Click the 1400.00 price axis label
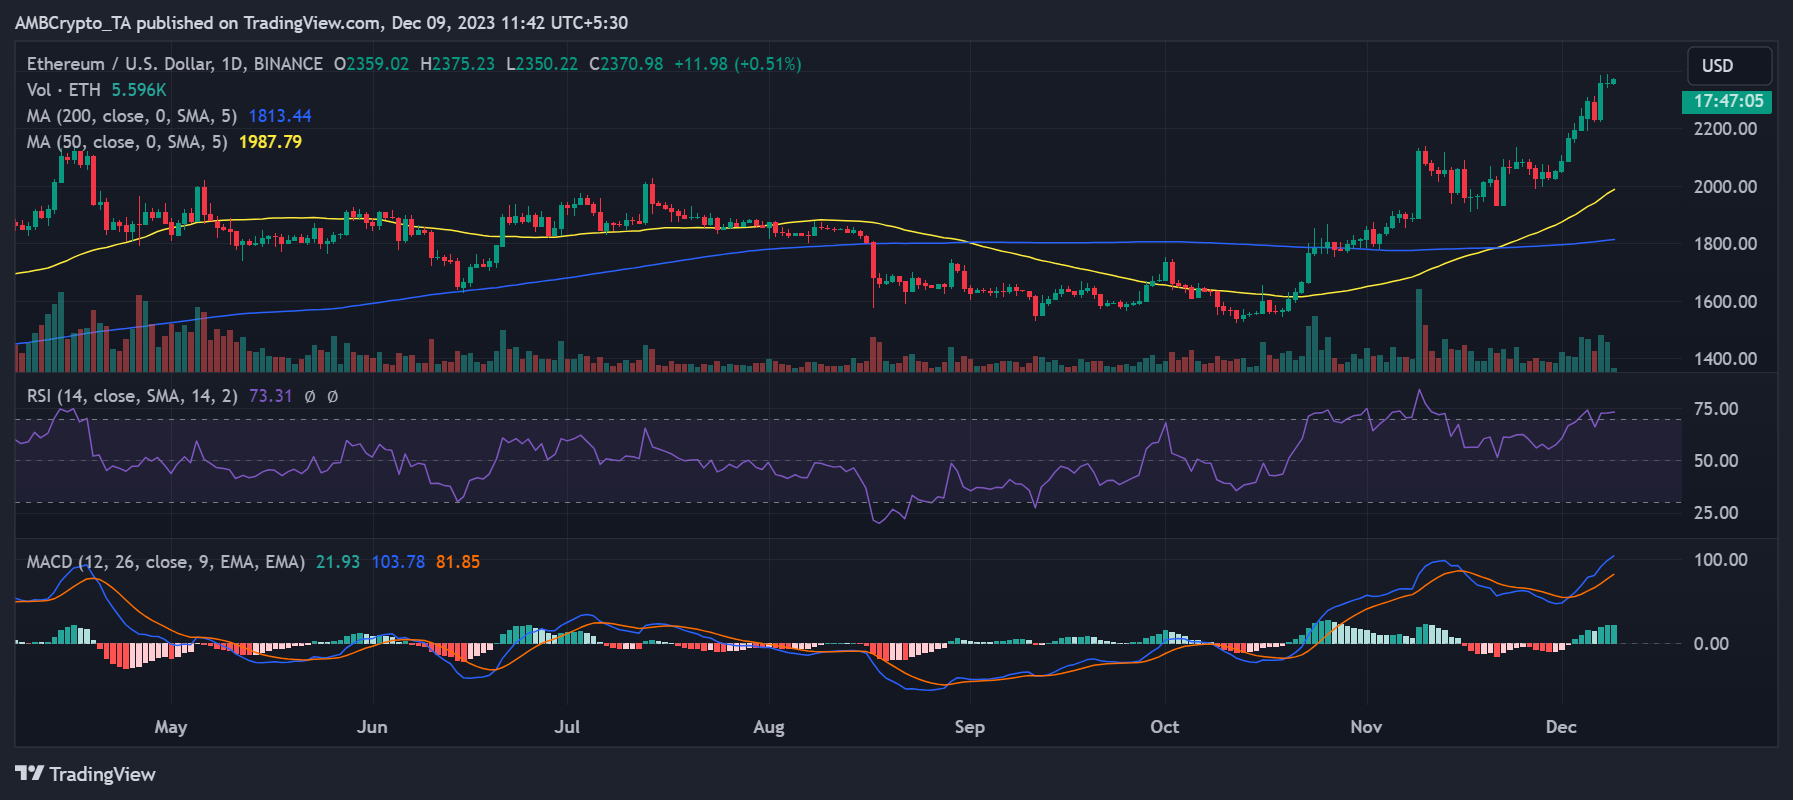Screen dimensions: 1793x800 click(x=1725, y=359)
